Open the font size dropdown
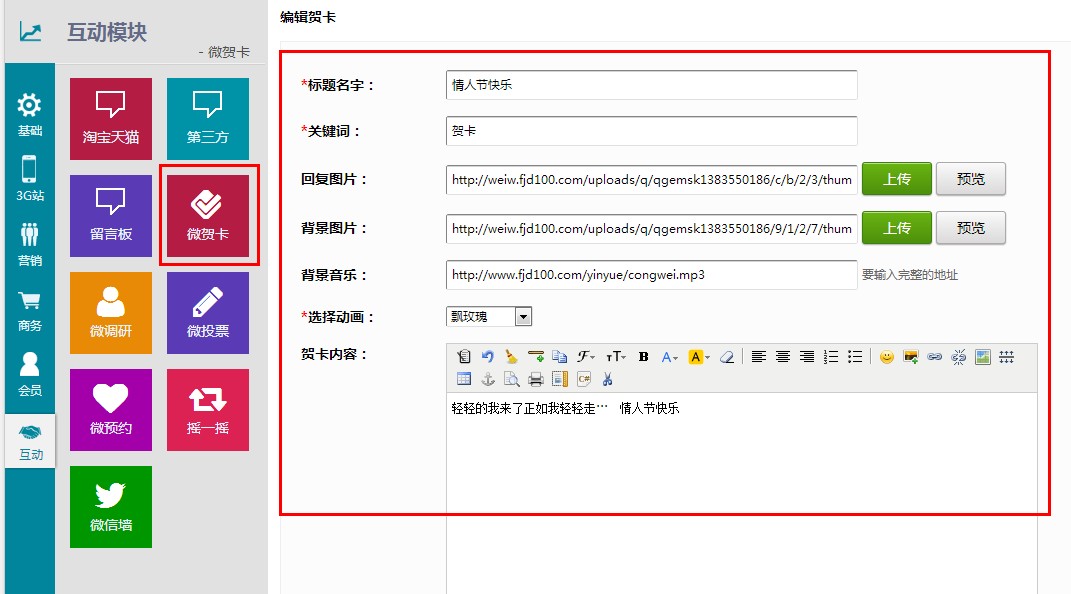The height and width of the screenshot is (594, 1071). coord(615,356)
